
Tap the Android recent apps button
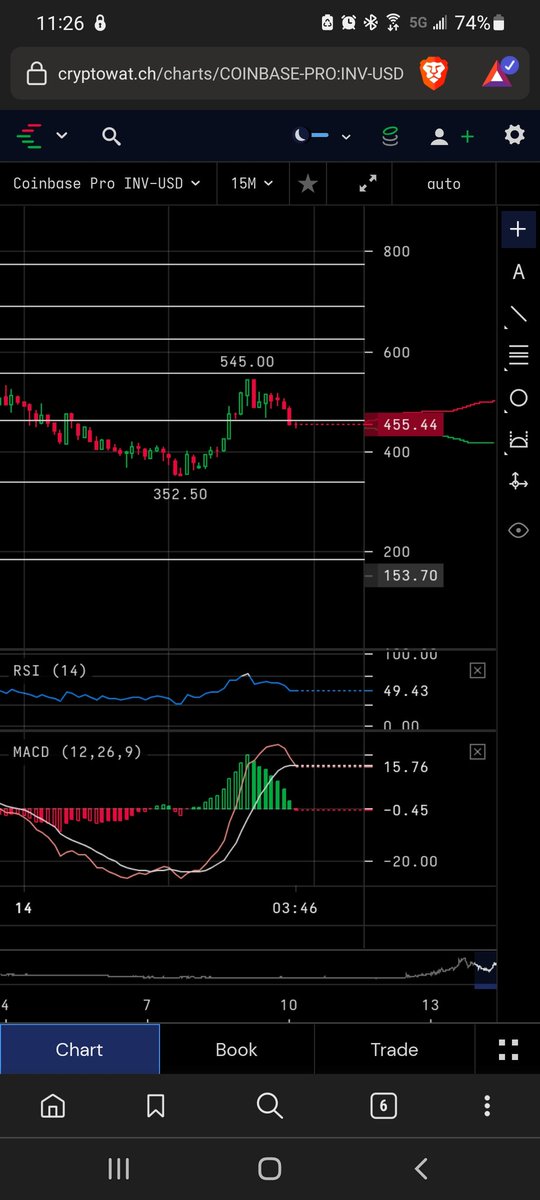pyautogui.click(x=118, y=1168)
